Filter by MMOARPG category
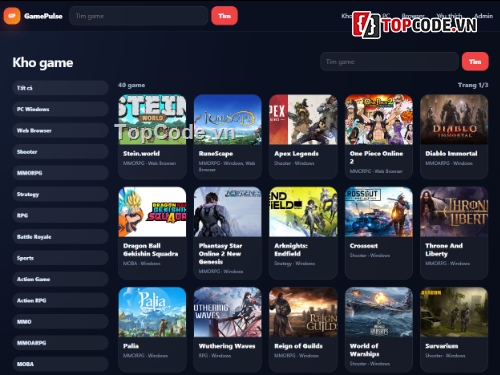The height and width of the screenshot is (375, 500). click(x=60, y=343)
